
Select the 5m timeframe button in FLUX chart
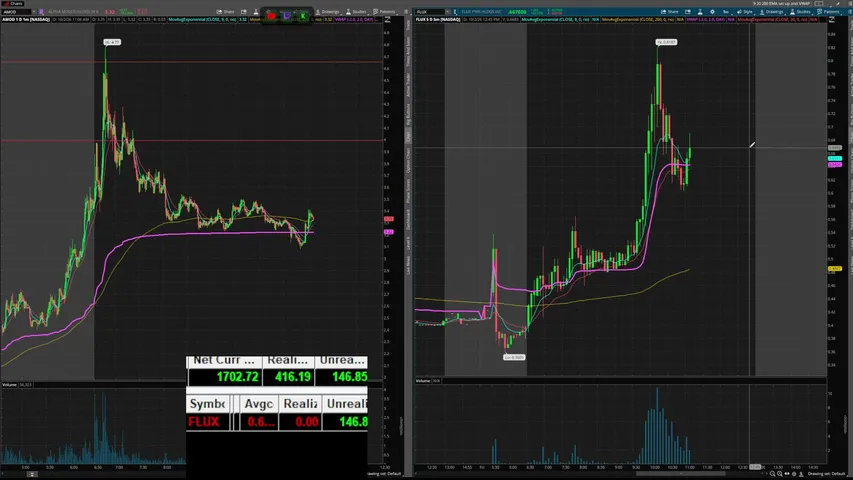tap(725, 11)
